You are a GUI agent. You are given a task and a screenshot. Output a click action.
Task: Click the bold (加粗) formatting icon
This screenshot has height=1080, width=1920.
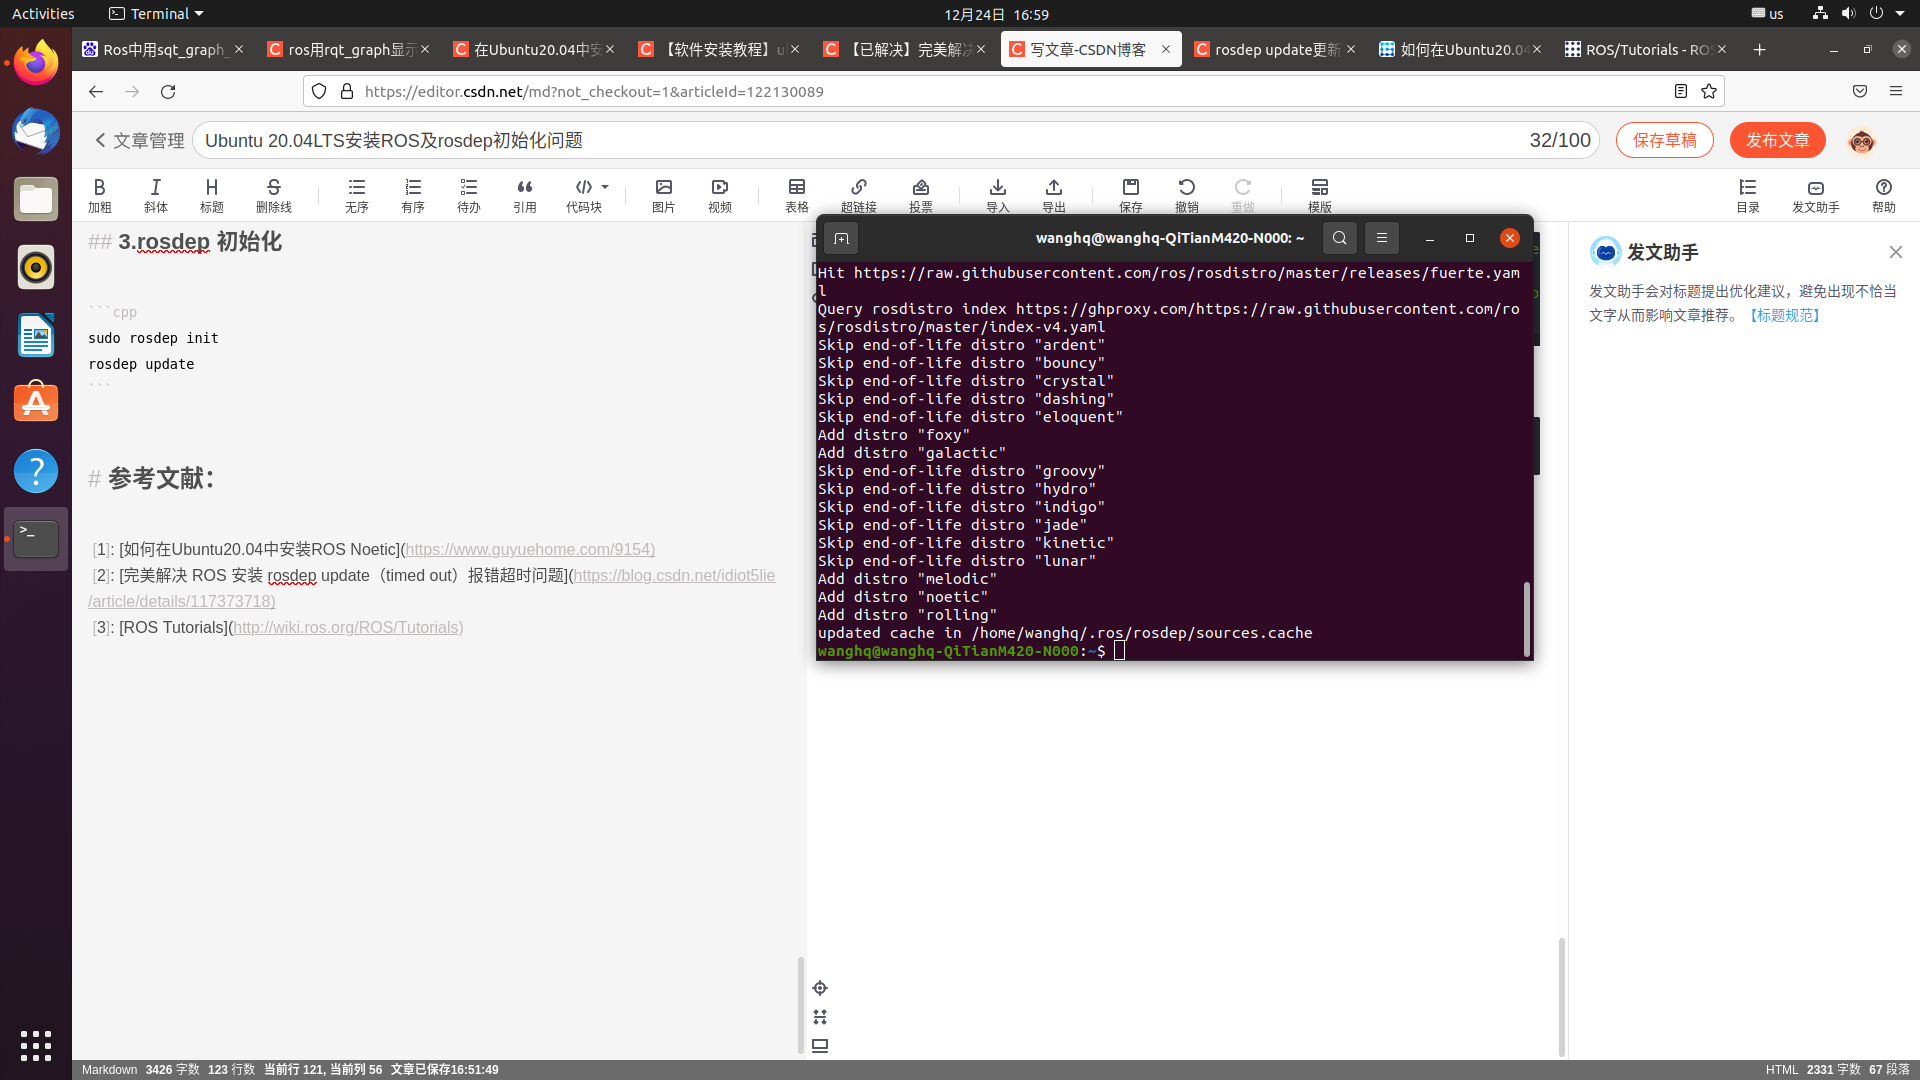[x=99, y=194]
